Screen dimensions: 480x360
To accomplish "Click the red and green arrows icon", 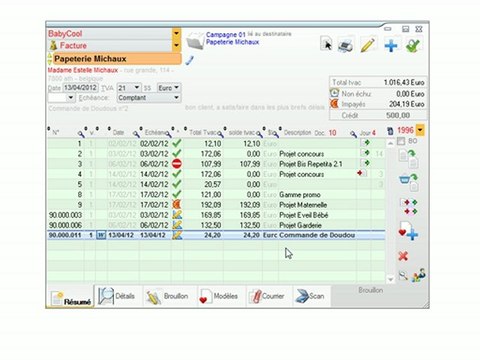I will (409, 207).
